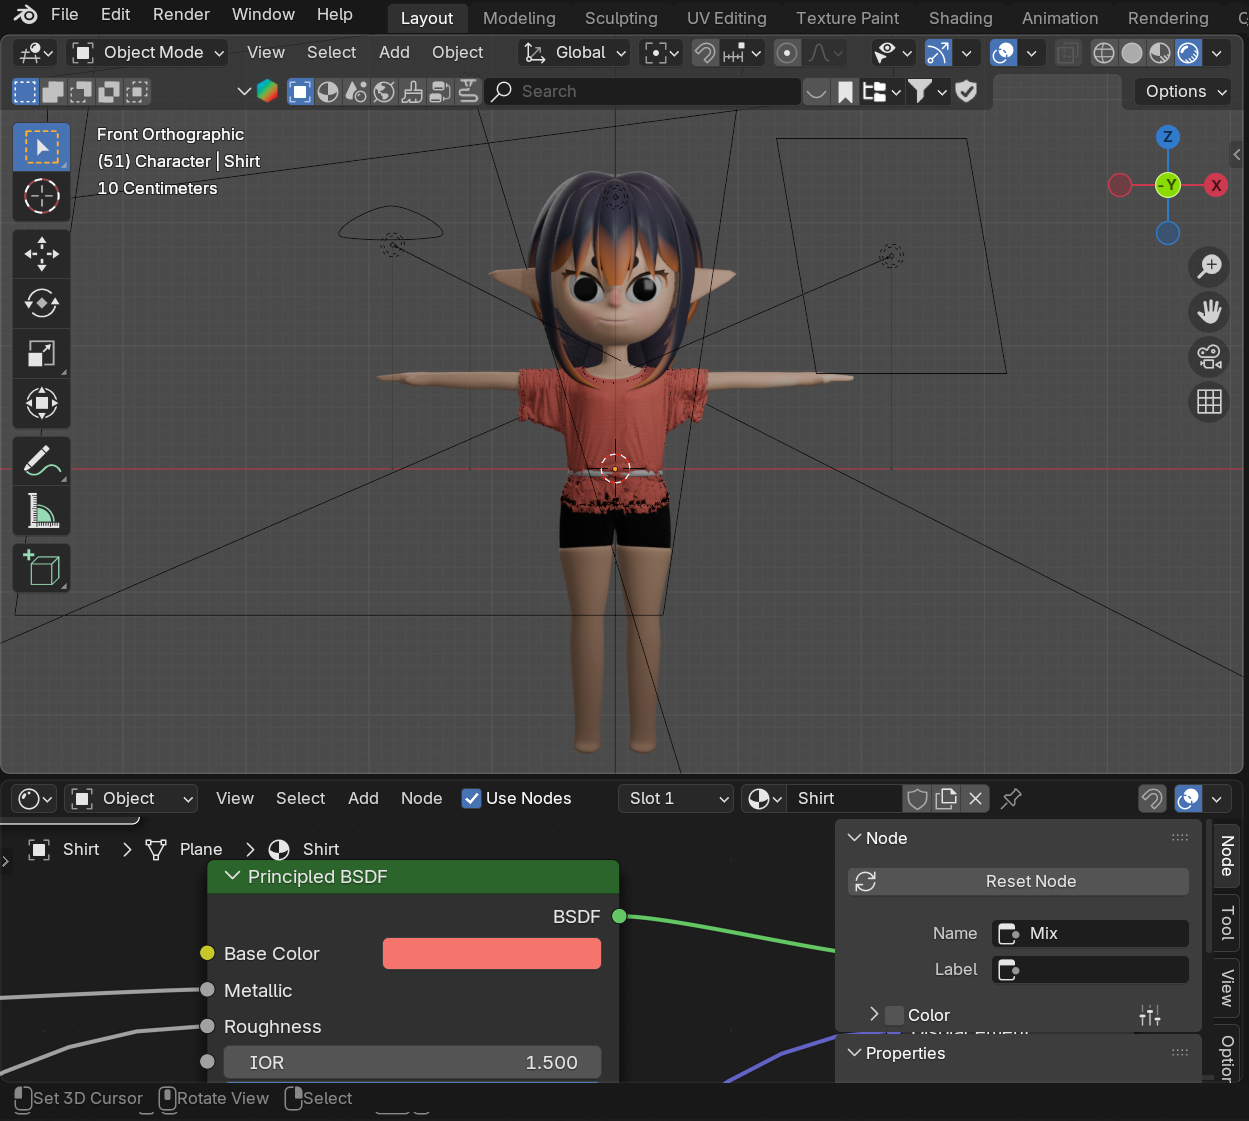
Task: Click the Blender logo icon
Action: (25, 14)
